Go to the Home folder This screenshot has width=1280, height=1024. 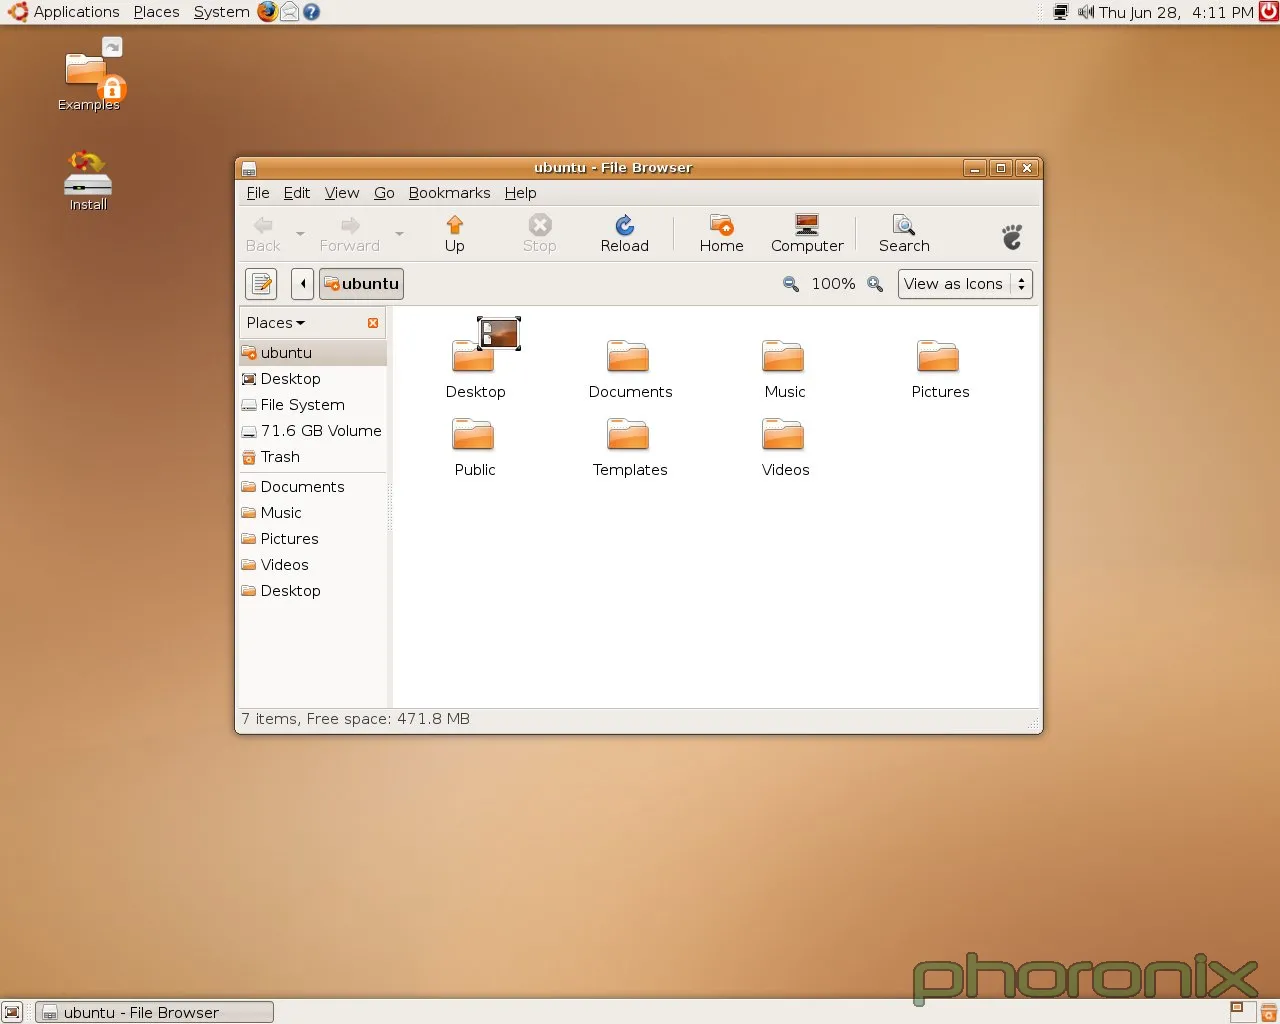pos(721,234)
